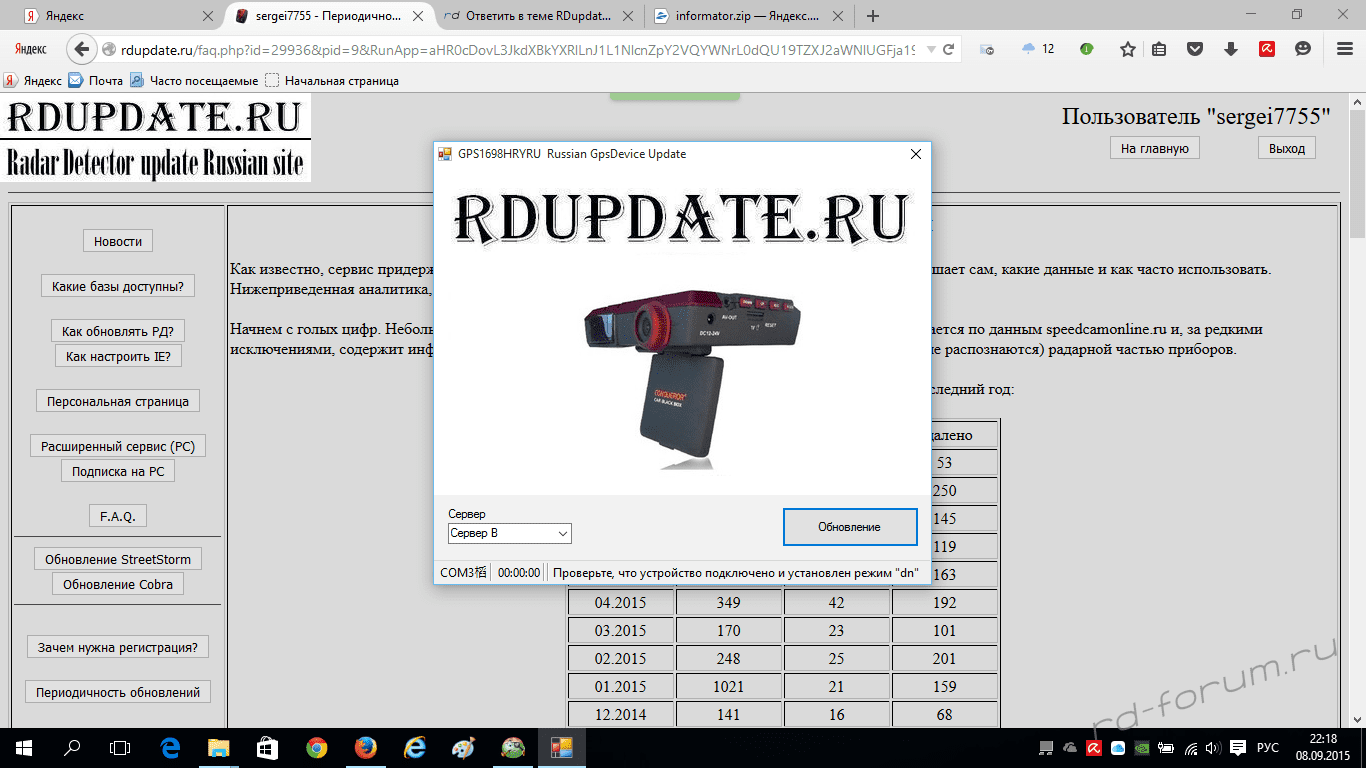Click the page vertical scrollbar

pyautogui.click(x=1357, y=400)
